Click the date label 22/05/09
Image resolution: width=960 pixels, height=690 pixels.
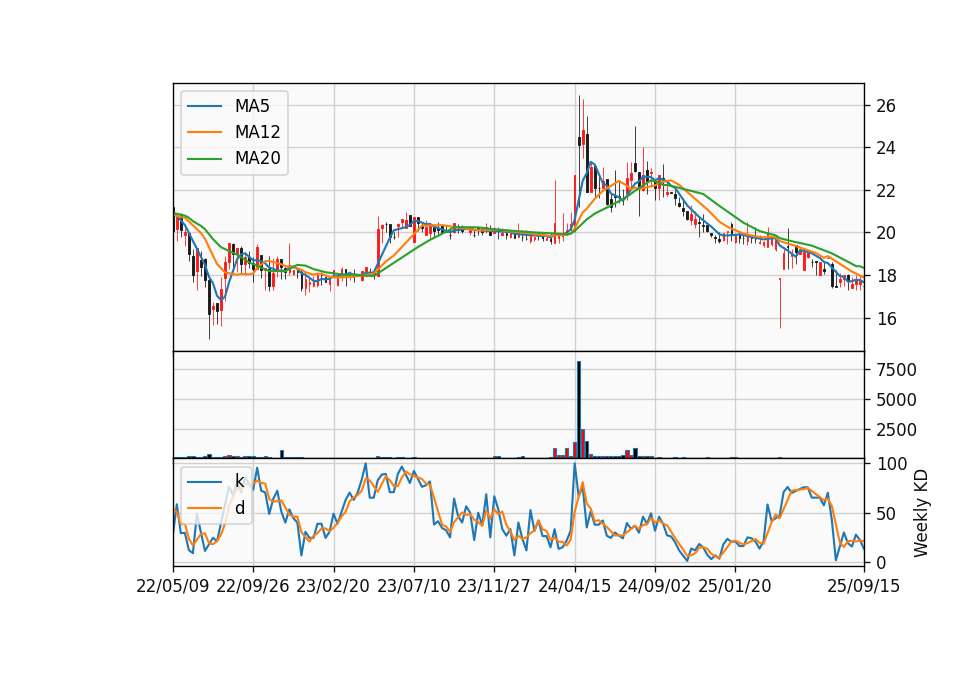(x=173, y=586)
